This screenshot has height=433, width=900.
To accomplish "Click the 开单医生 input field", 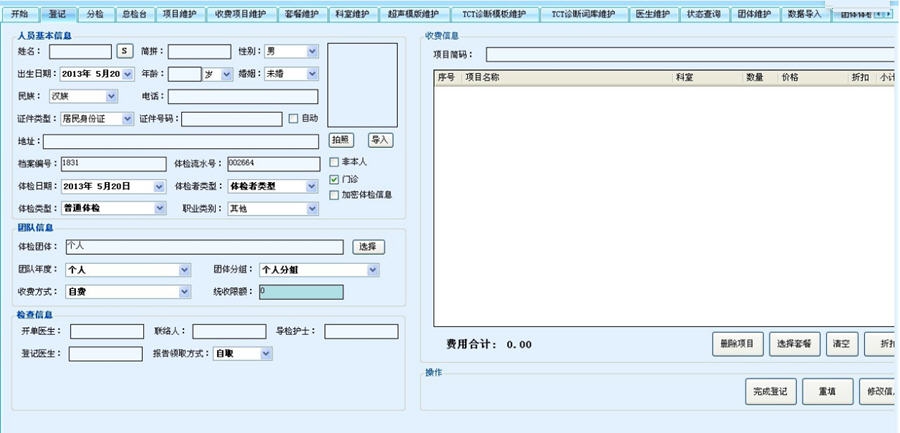I will (x=107, y=331).
